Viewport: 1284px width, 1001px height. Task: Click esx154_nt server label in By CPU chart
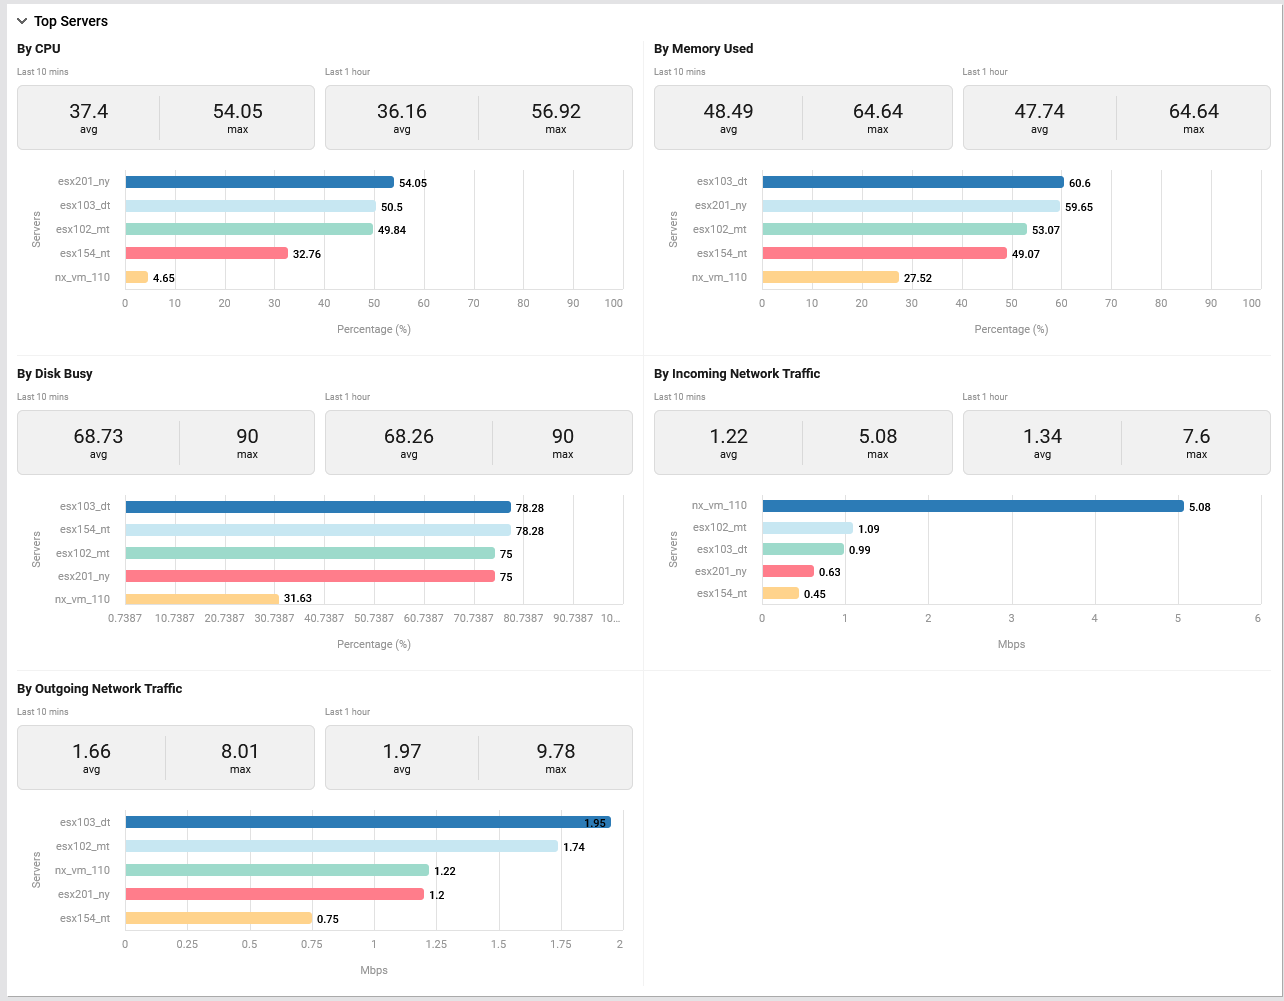click(84, 254)
